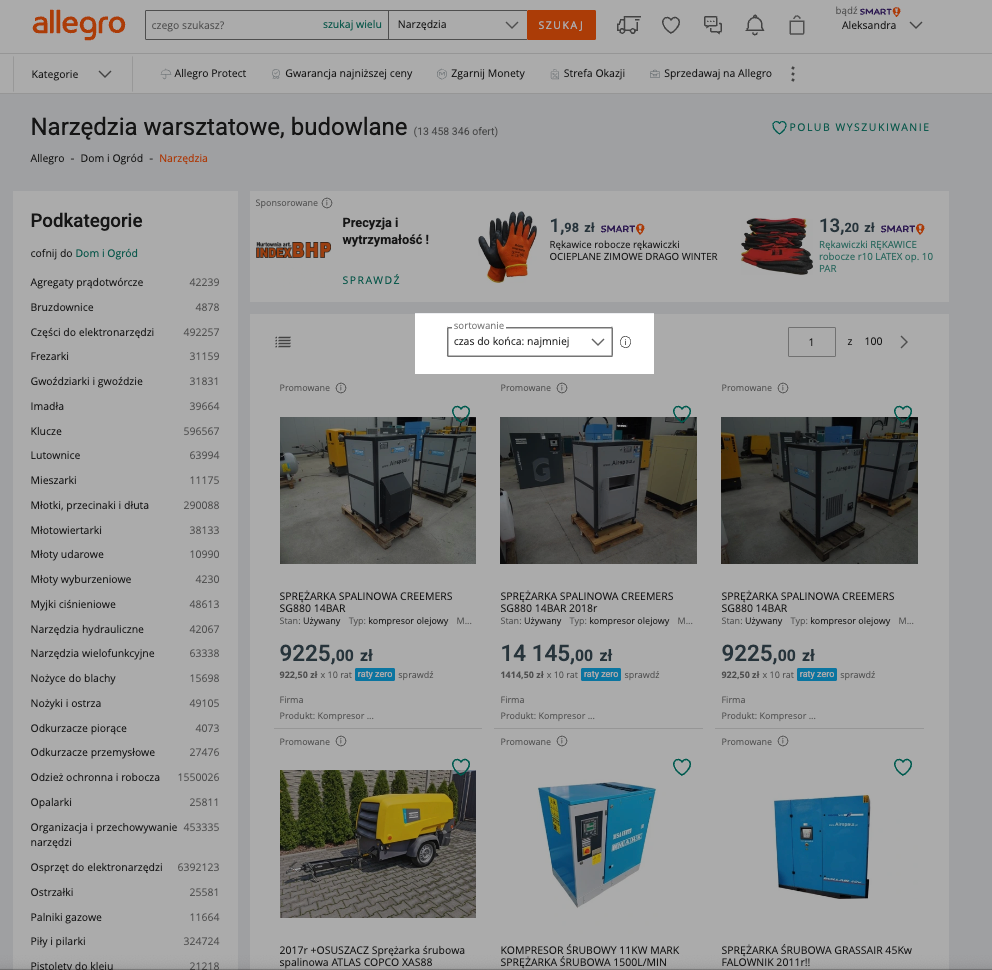This screenshot has height=970, width=992.
Task: Open the sortowanie dropdown
Action: 530,342
